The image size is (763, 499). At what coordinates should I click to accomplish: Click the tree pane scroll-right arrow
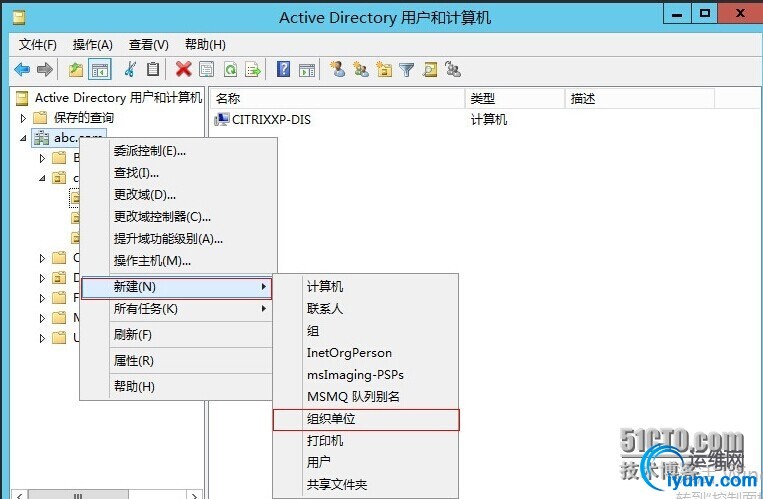195,495
